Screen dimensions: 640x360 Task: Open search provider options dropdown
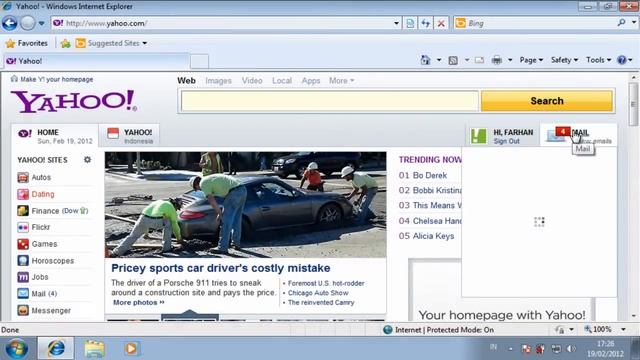pyautogui.click(x=634, y=23)
